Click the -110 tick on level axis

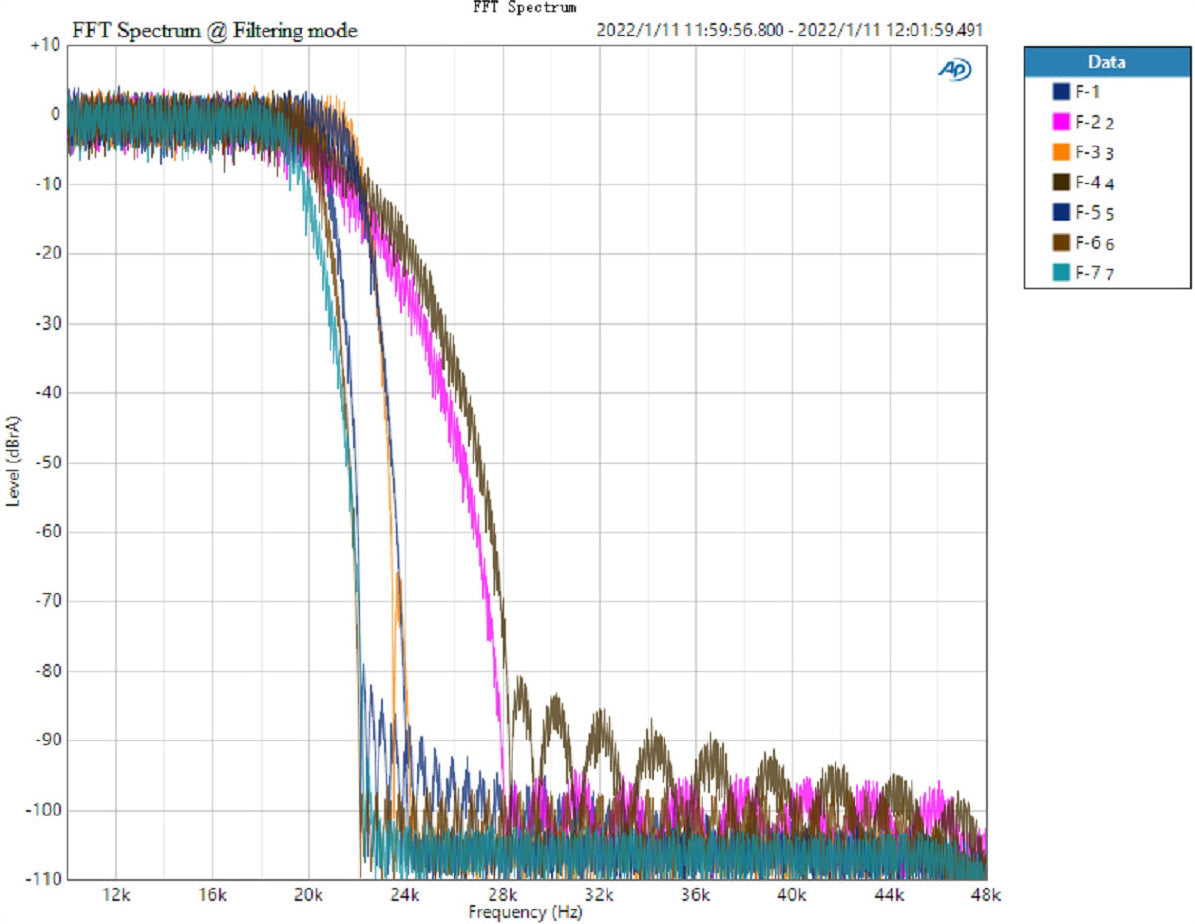point(43,879)
